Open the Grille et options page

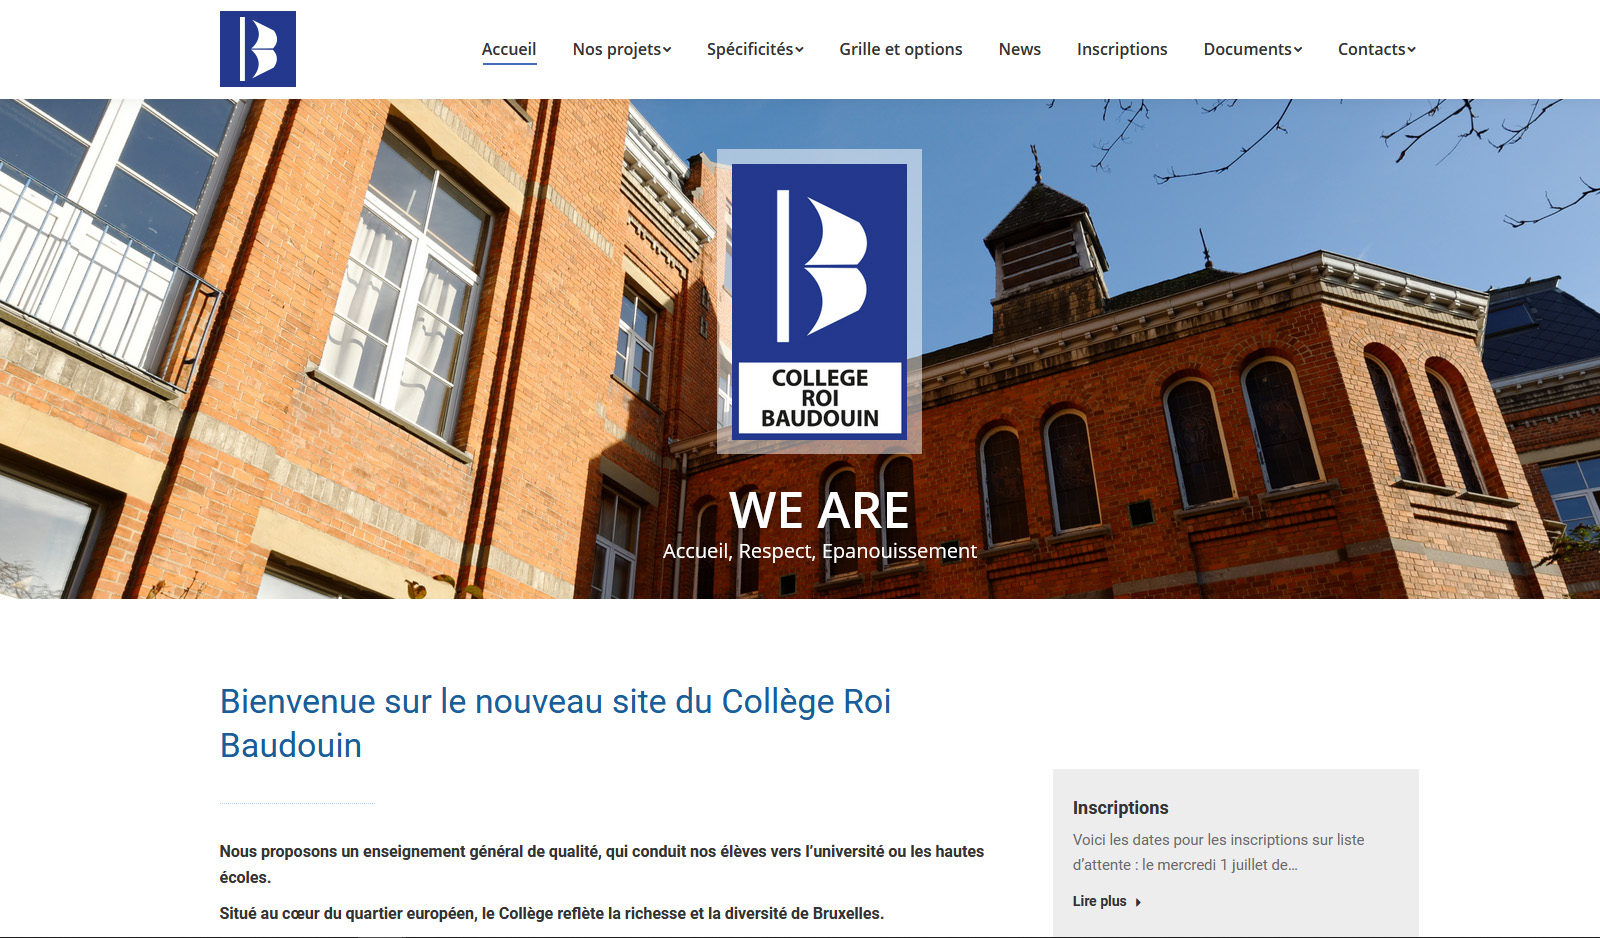click(900, 49)
